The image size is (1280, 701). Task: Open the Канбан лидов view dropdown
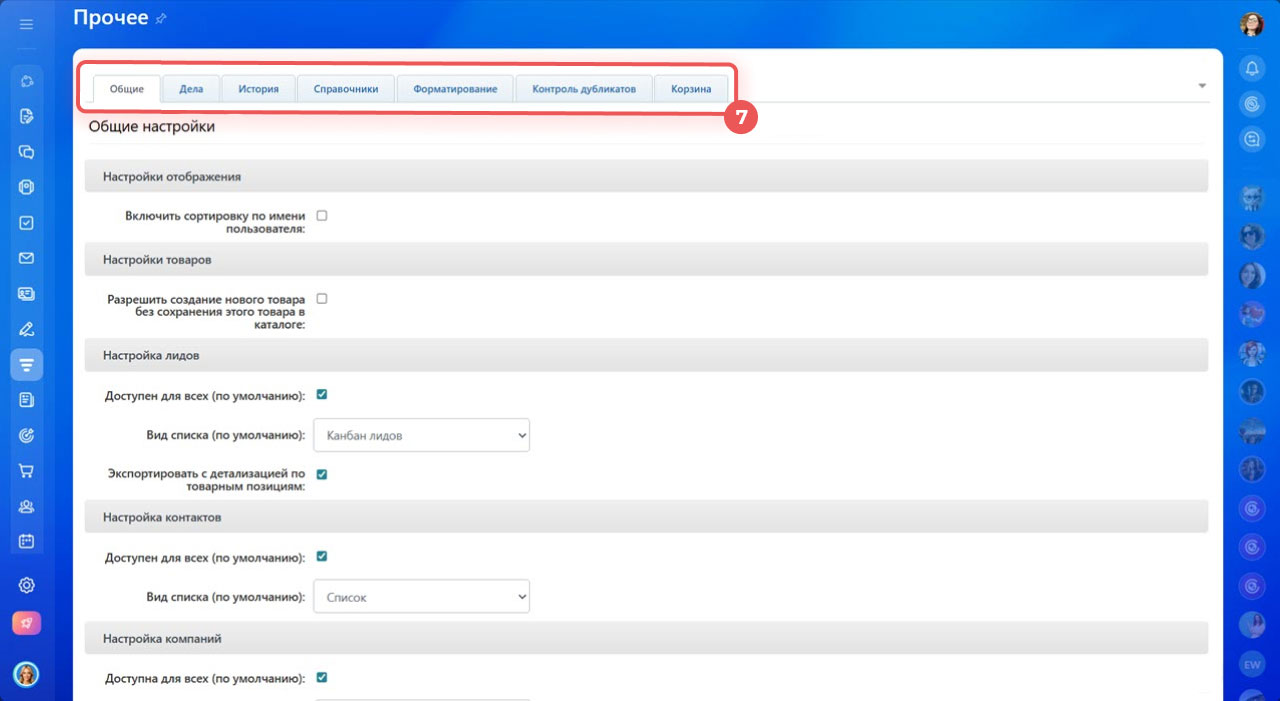421,435
